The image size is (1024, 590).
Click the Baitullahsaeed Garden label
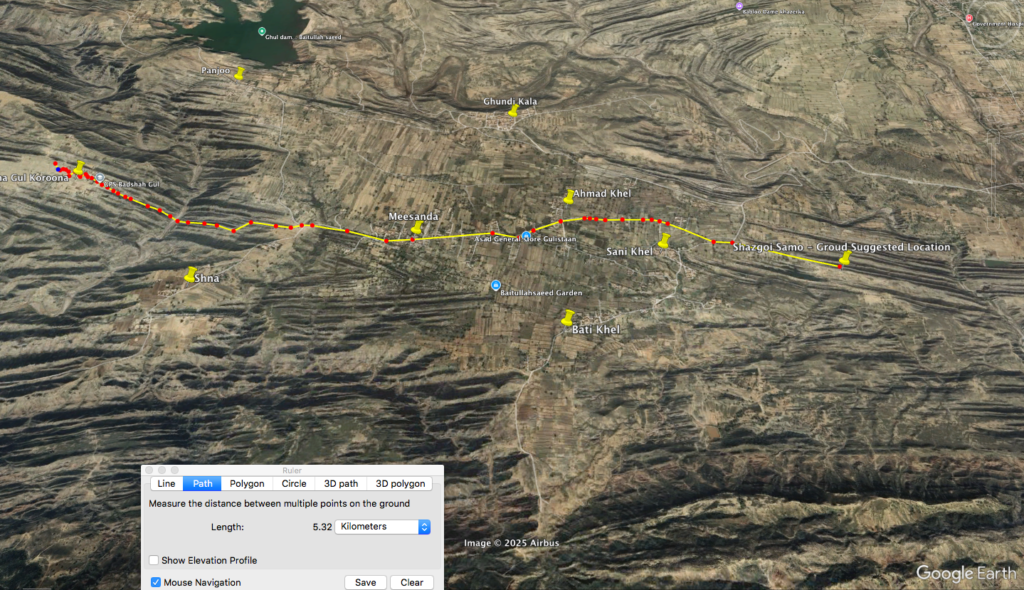click(541, 293)
